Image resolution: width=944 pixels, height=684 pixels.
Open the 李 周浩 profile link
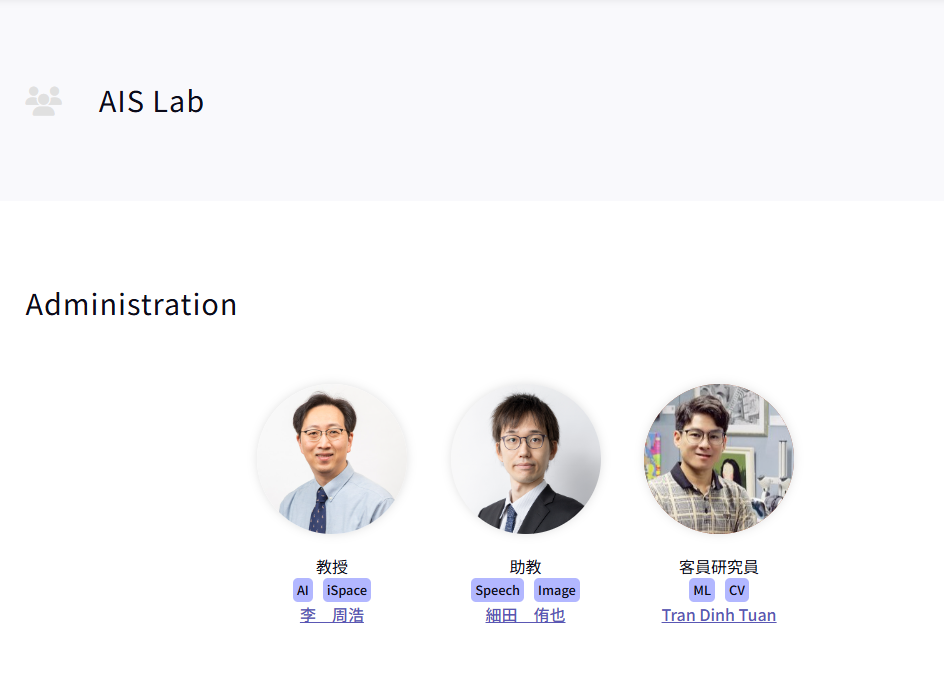click(x=332, y=615)
